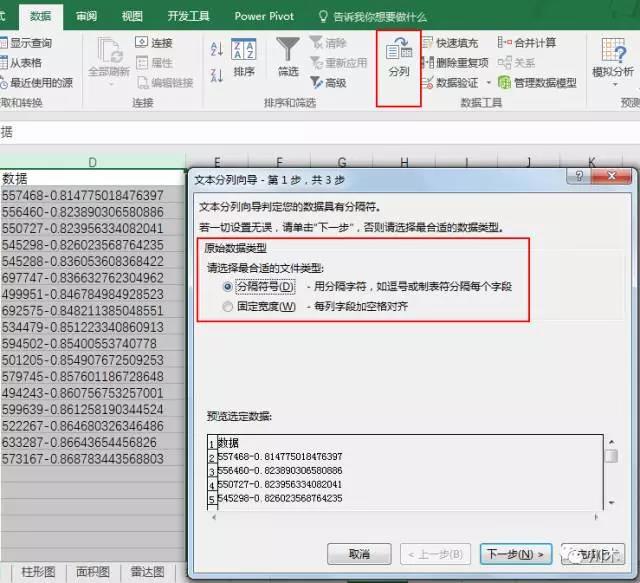The width and height of the screenshot is (640, 583).
Task: Select the 固定宽度 (Fixed width) radio button
Action: (229, 306)
